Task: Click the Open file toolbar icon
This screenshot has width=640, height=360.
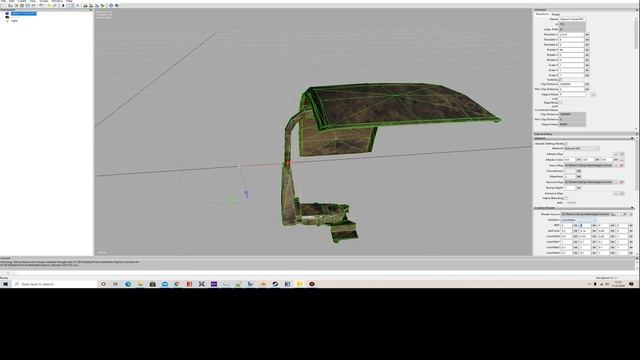Action: [x=10, y=6]
